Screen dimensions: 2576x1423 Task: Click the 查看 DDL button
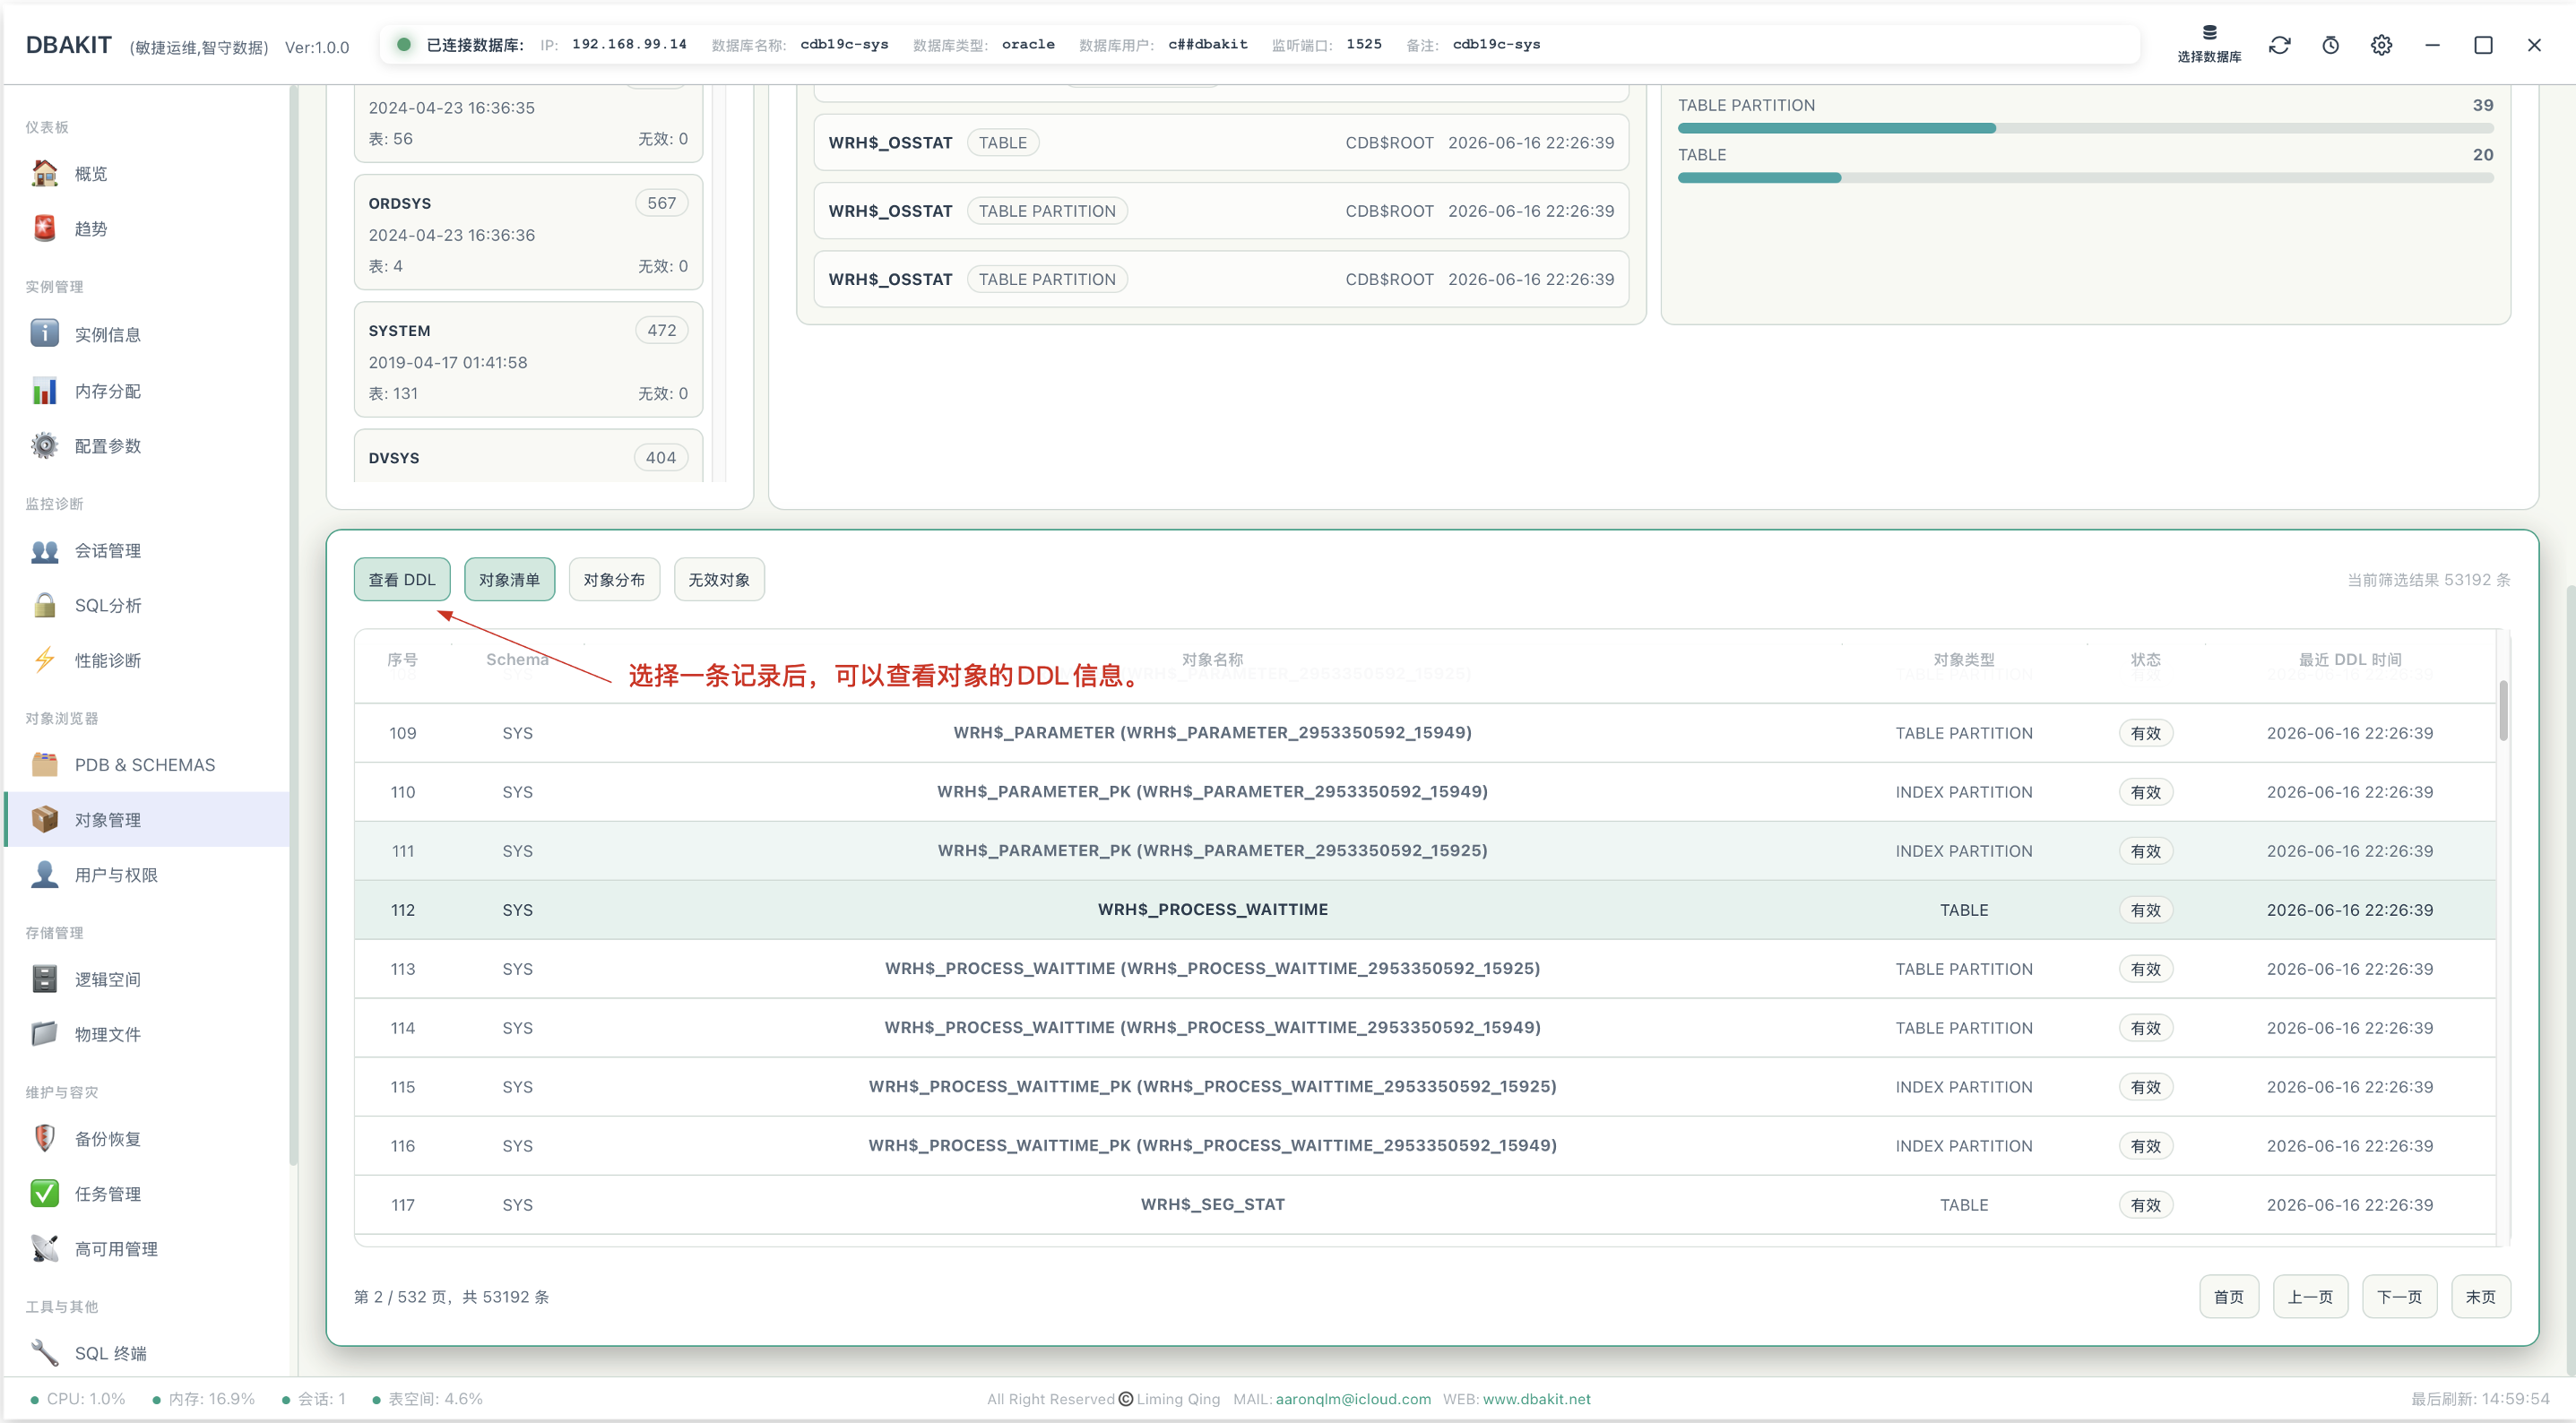pos(402,579)
